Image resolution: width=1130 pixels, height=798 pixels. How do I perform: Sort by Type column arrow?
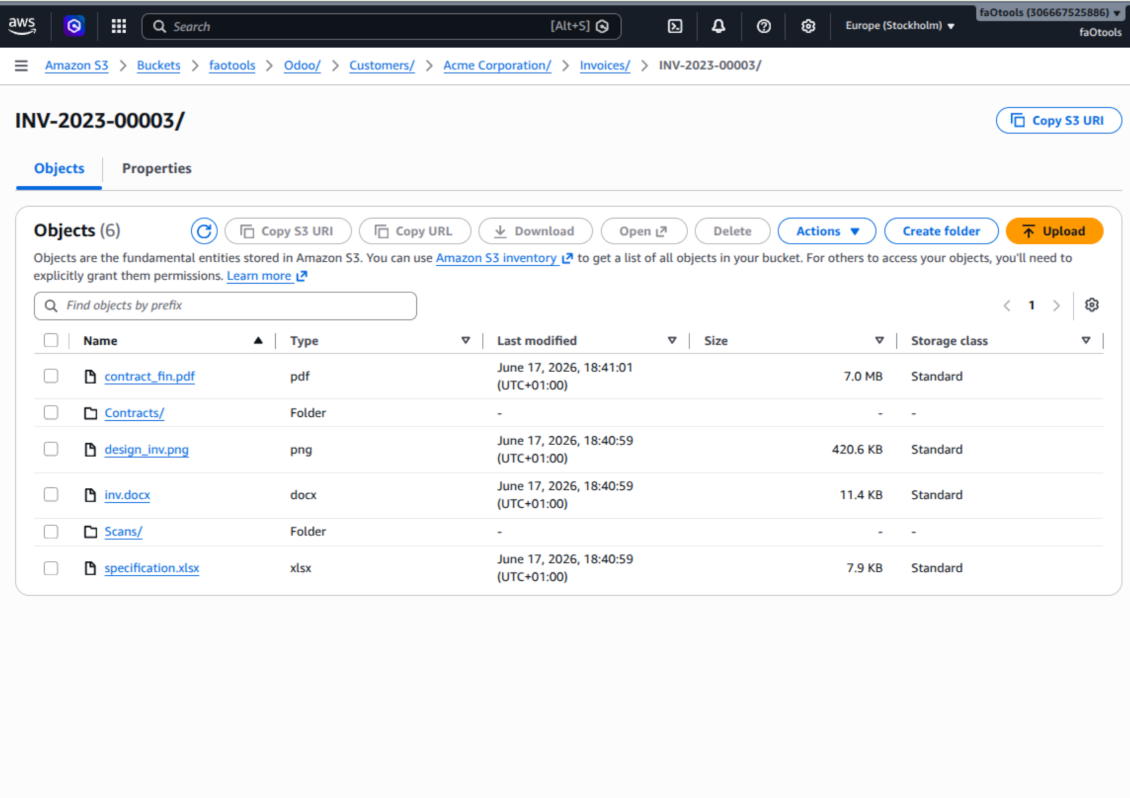466,340
